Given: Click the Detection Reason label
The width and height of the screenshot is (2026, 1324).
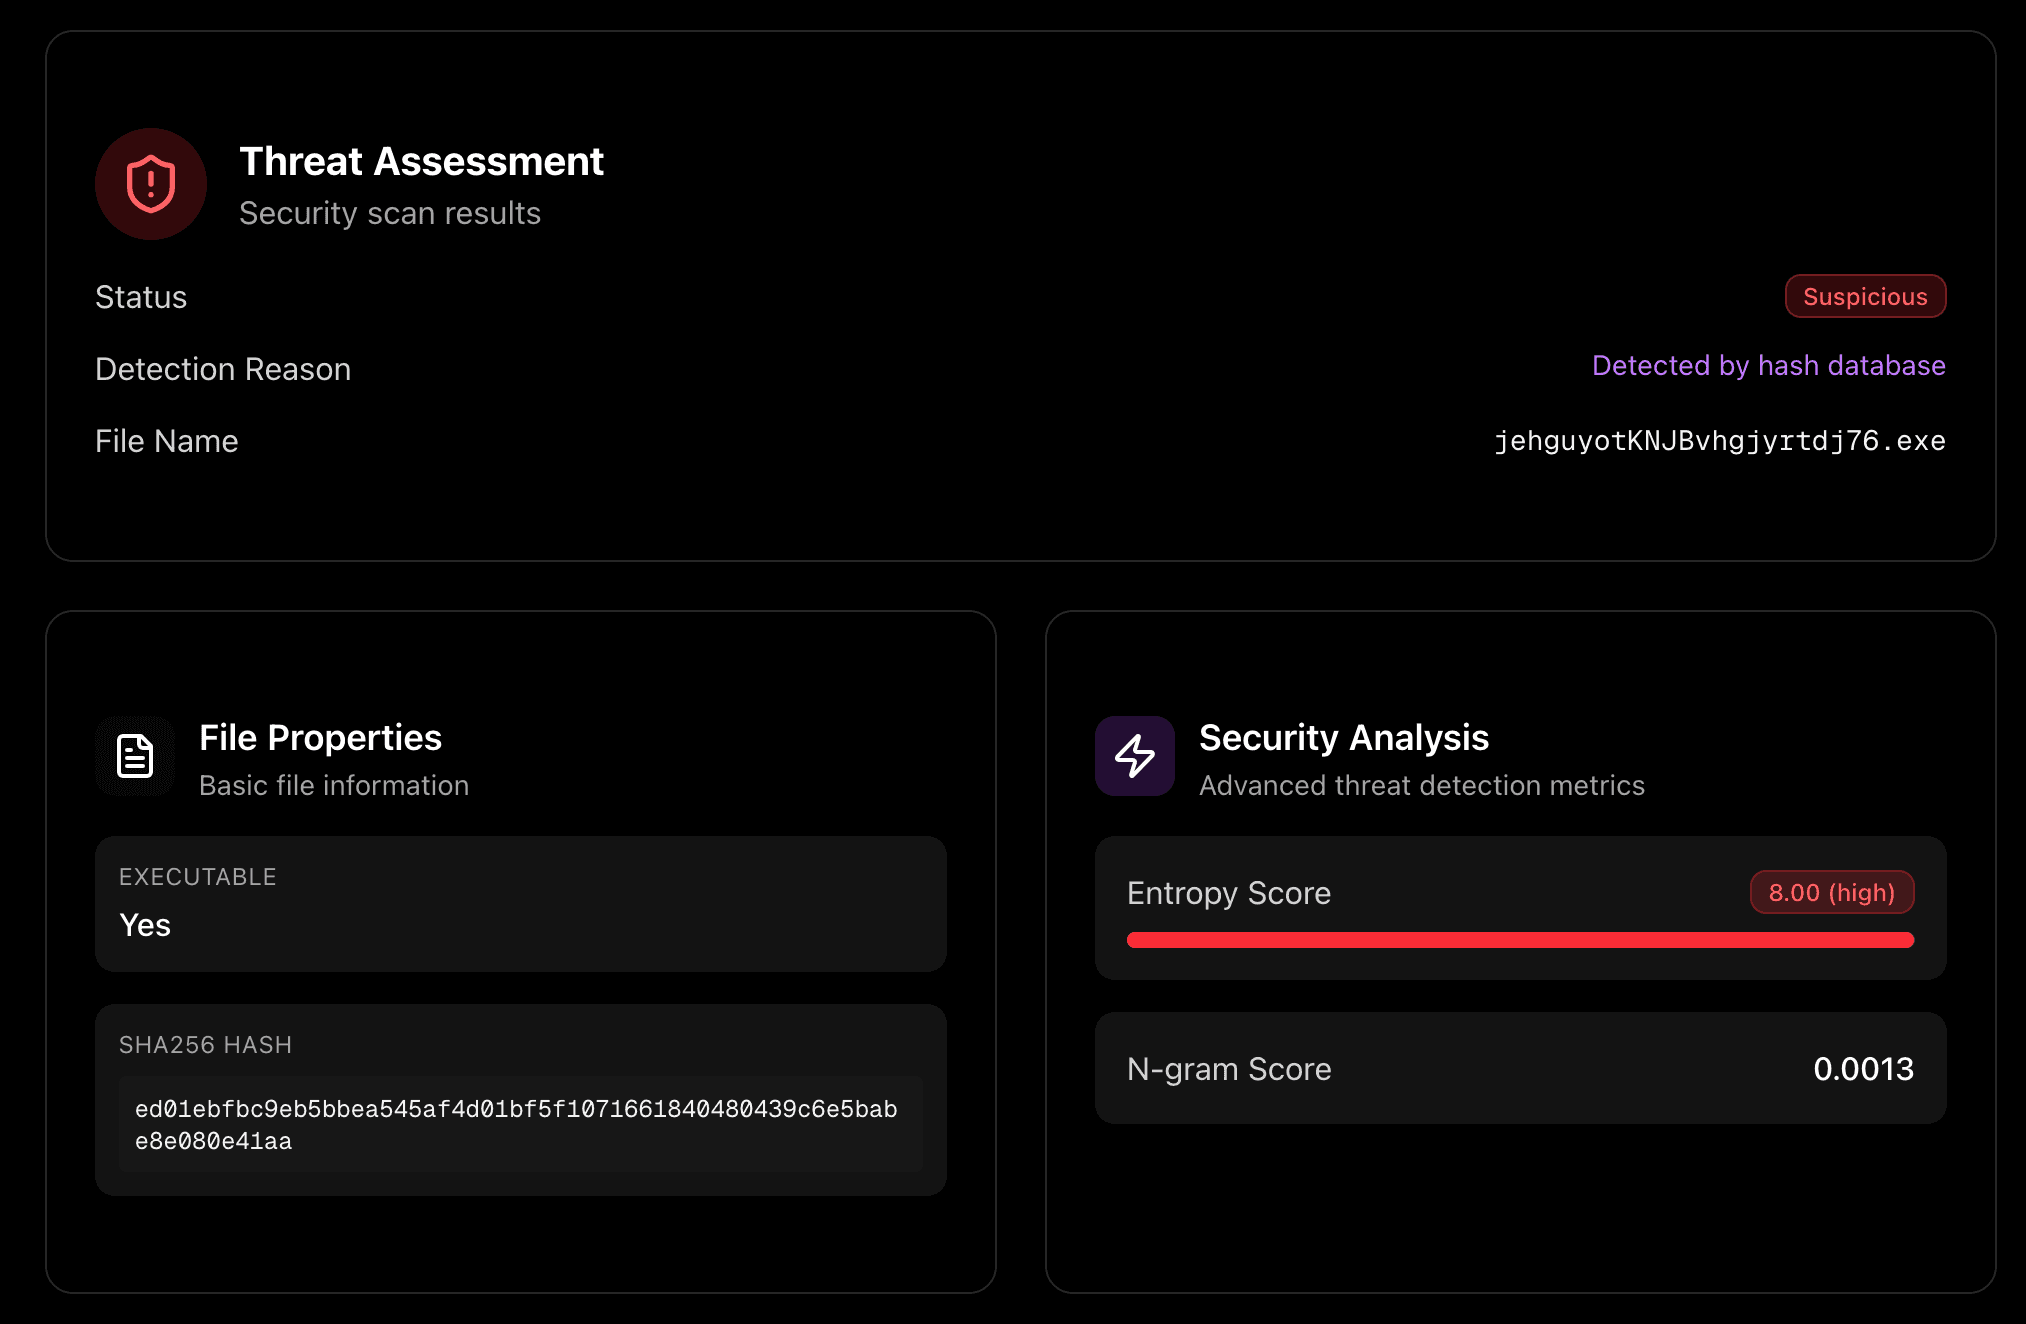Looking at the screenshot, I should tap(223, 369).
